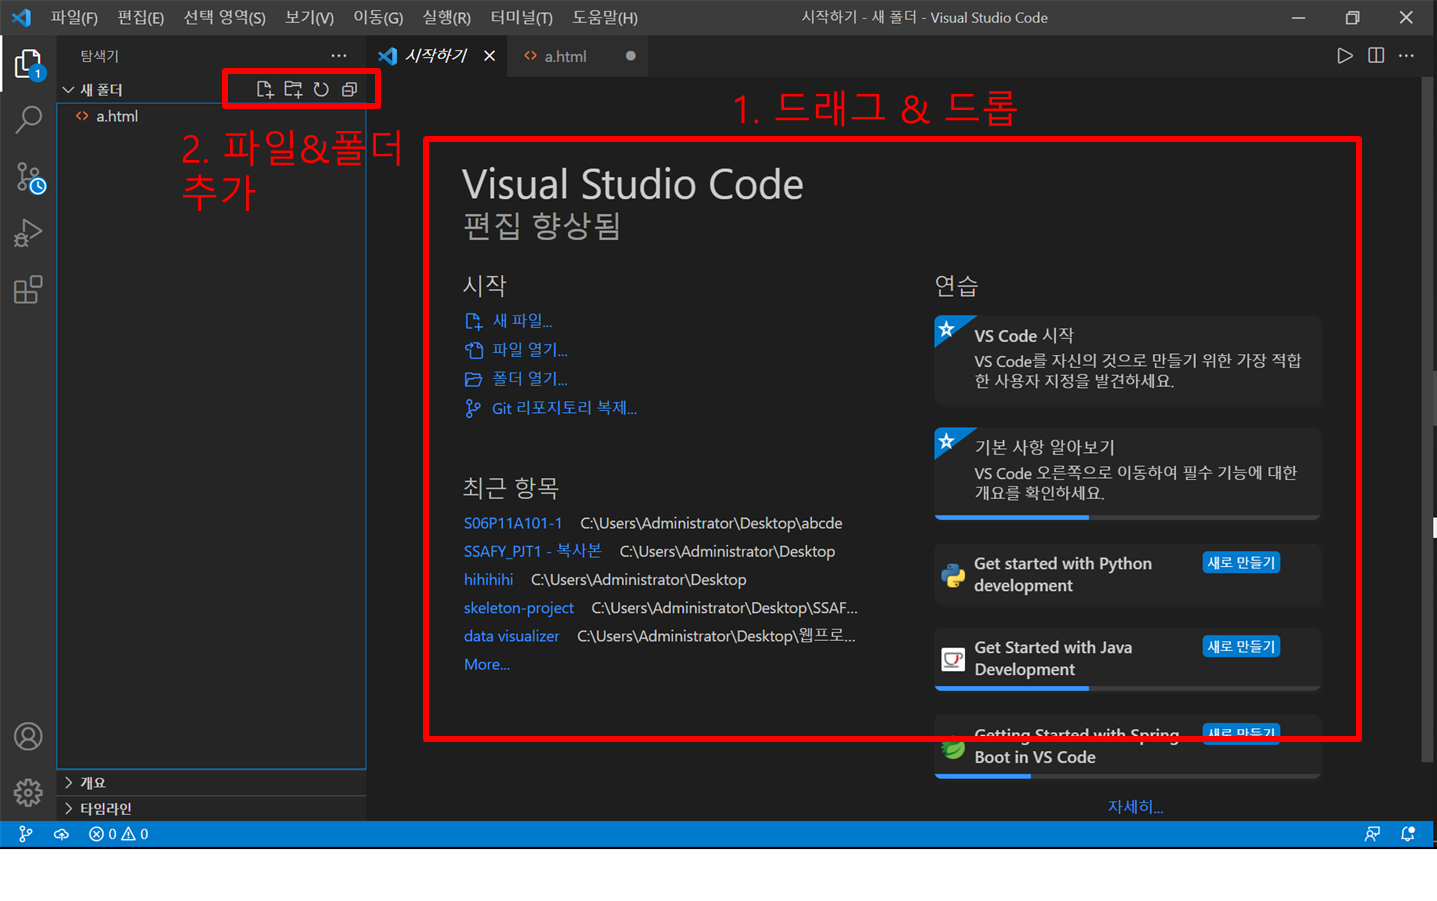Screen dimensions: 1437x901
Task: Open Get started with Python development card
Action: 1127,575
